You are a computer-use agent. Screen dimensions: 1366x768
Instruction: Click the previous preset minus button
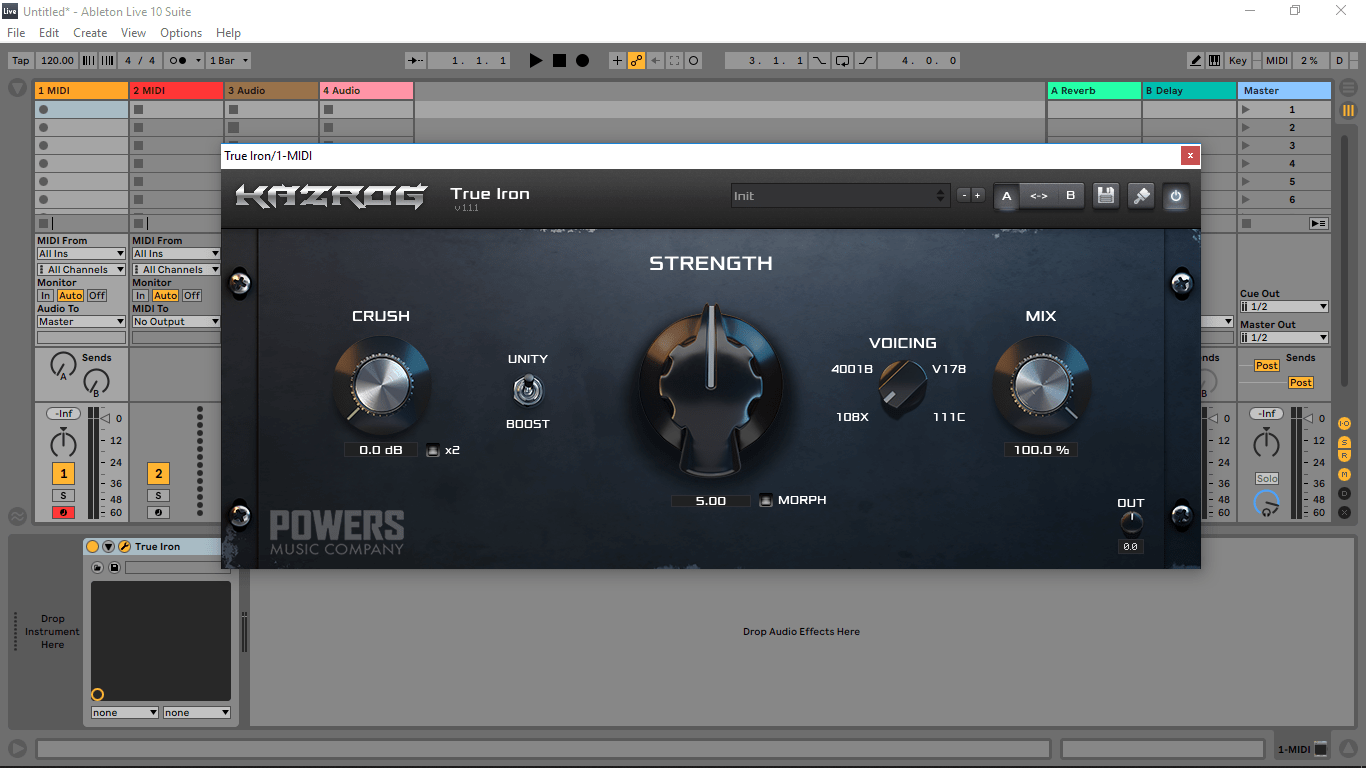[x=964, y=196]
